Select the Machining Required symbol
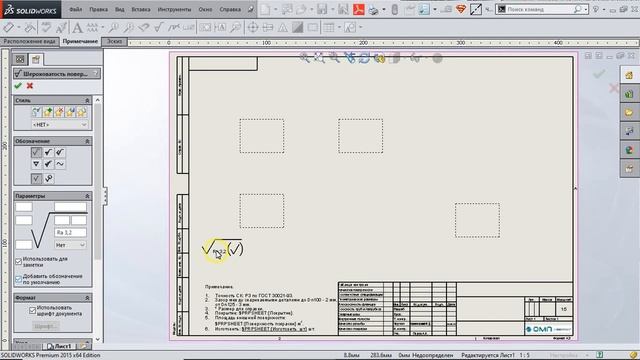640x360 pixels. click(48, 152)
